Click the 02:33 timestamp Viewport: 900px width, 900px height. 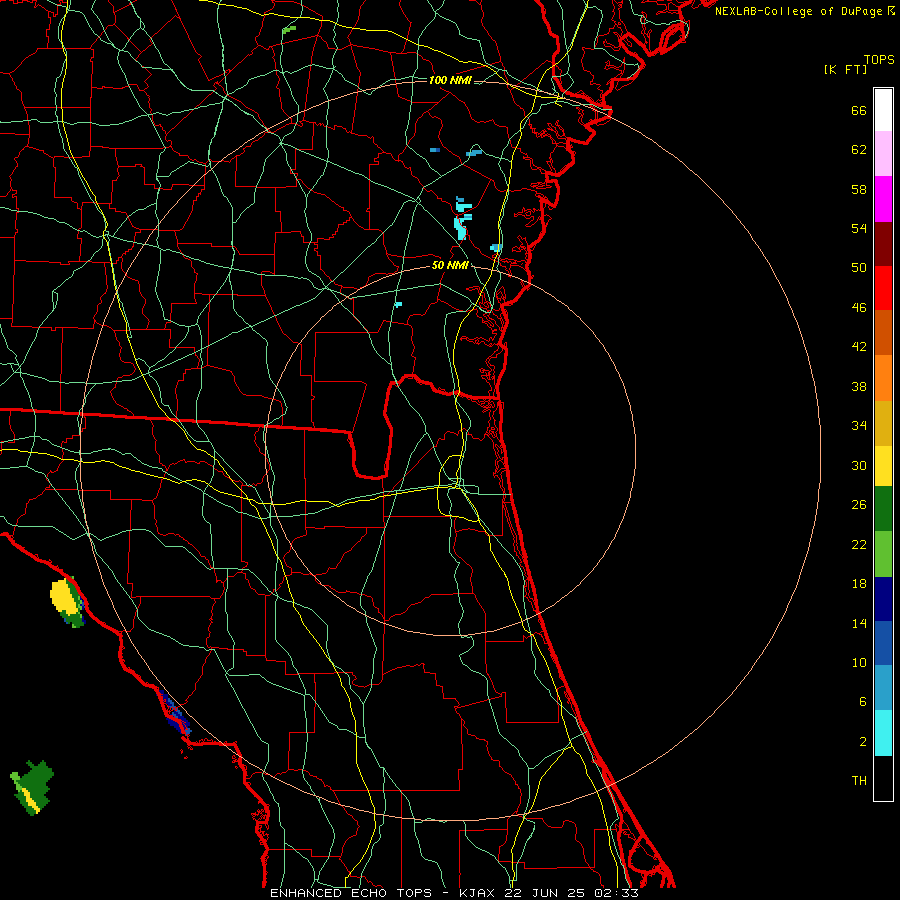click(x=617, y=893)
